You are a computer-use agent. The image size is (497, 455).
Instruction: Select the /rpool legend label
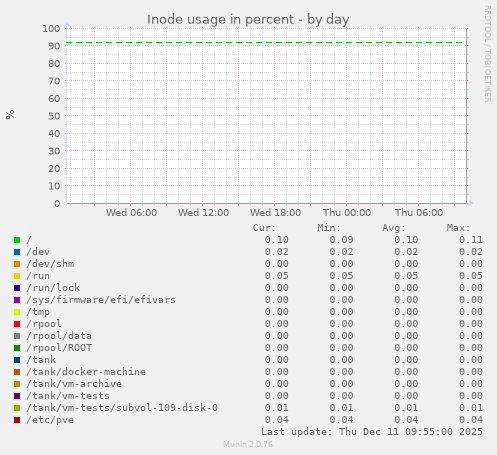pyautogui.click(x=44, y=324)
